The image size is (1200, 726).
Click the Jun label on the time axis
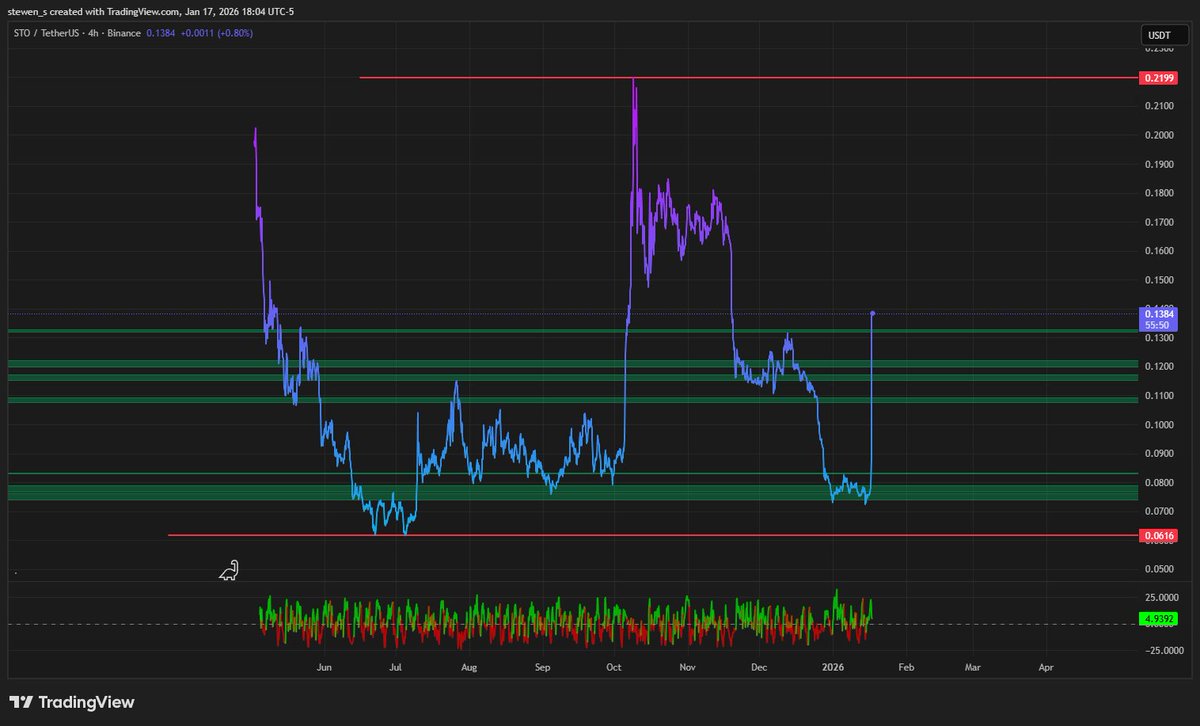[x=323, y=666]
